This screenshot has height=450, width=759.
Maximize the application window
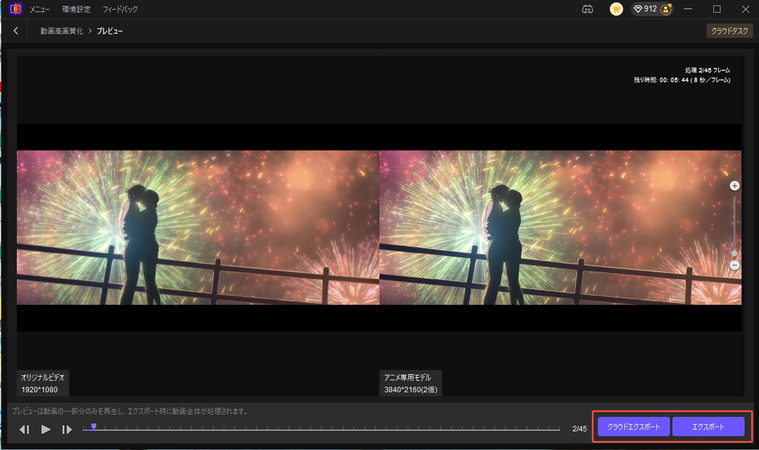717,9
